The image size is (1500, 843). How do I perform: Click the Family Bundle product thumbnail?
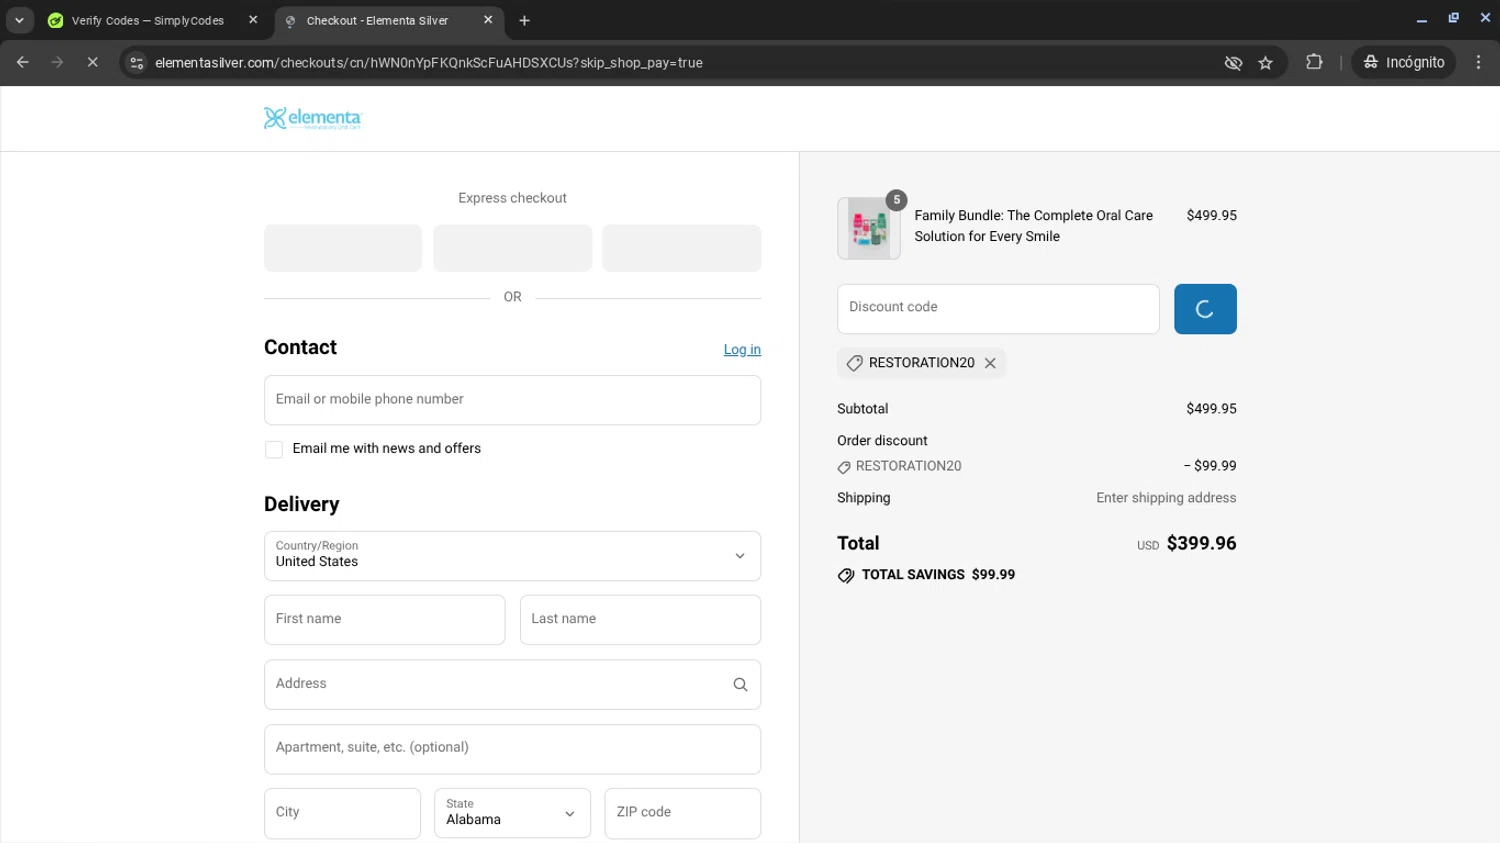coord(869,228)
